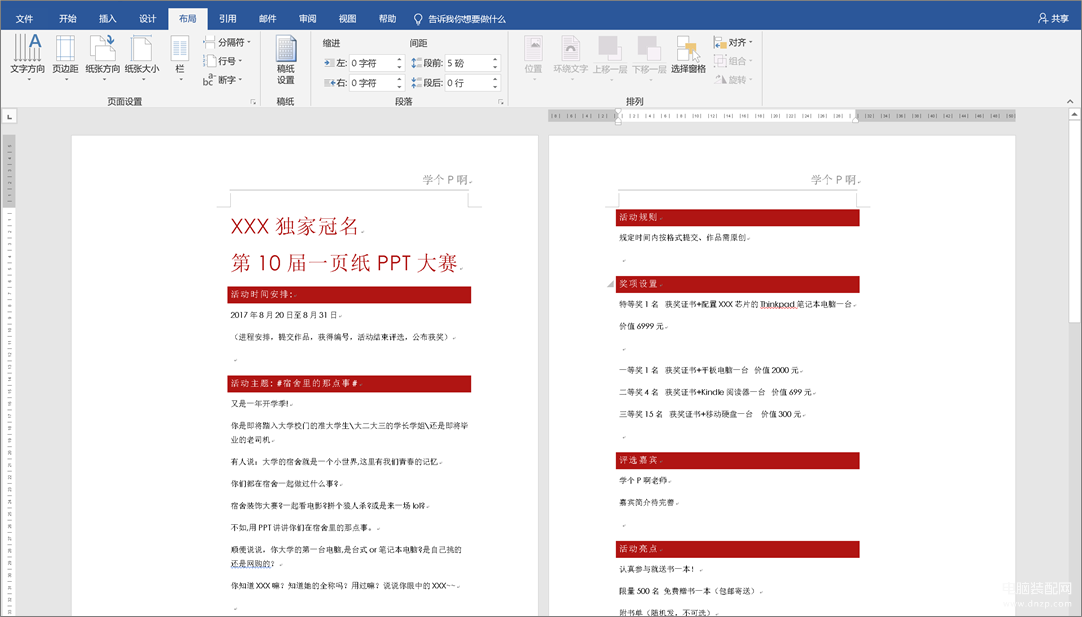Switch to the Home (开始) tab

pos(68,19)
